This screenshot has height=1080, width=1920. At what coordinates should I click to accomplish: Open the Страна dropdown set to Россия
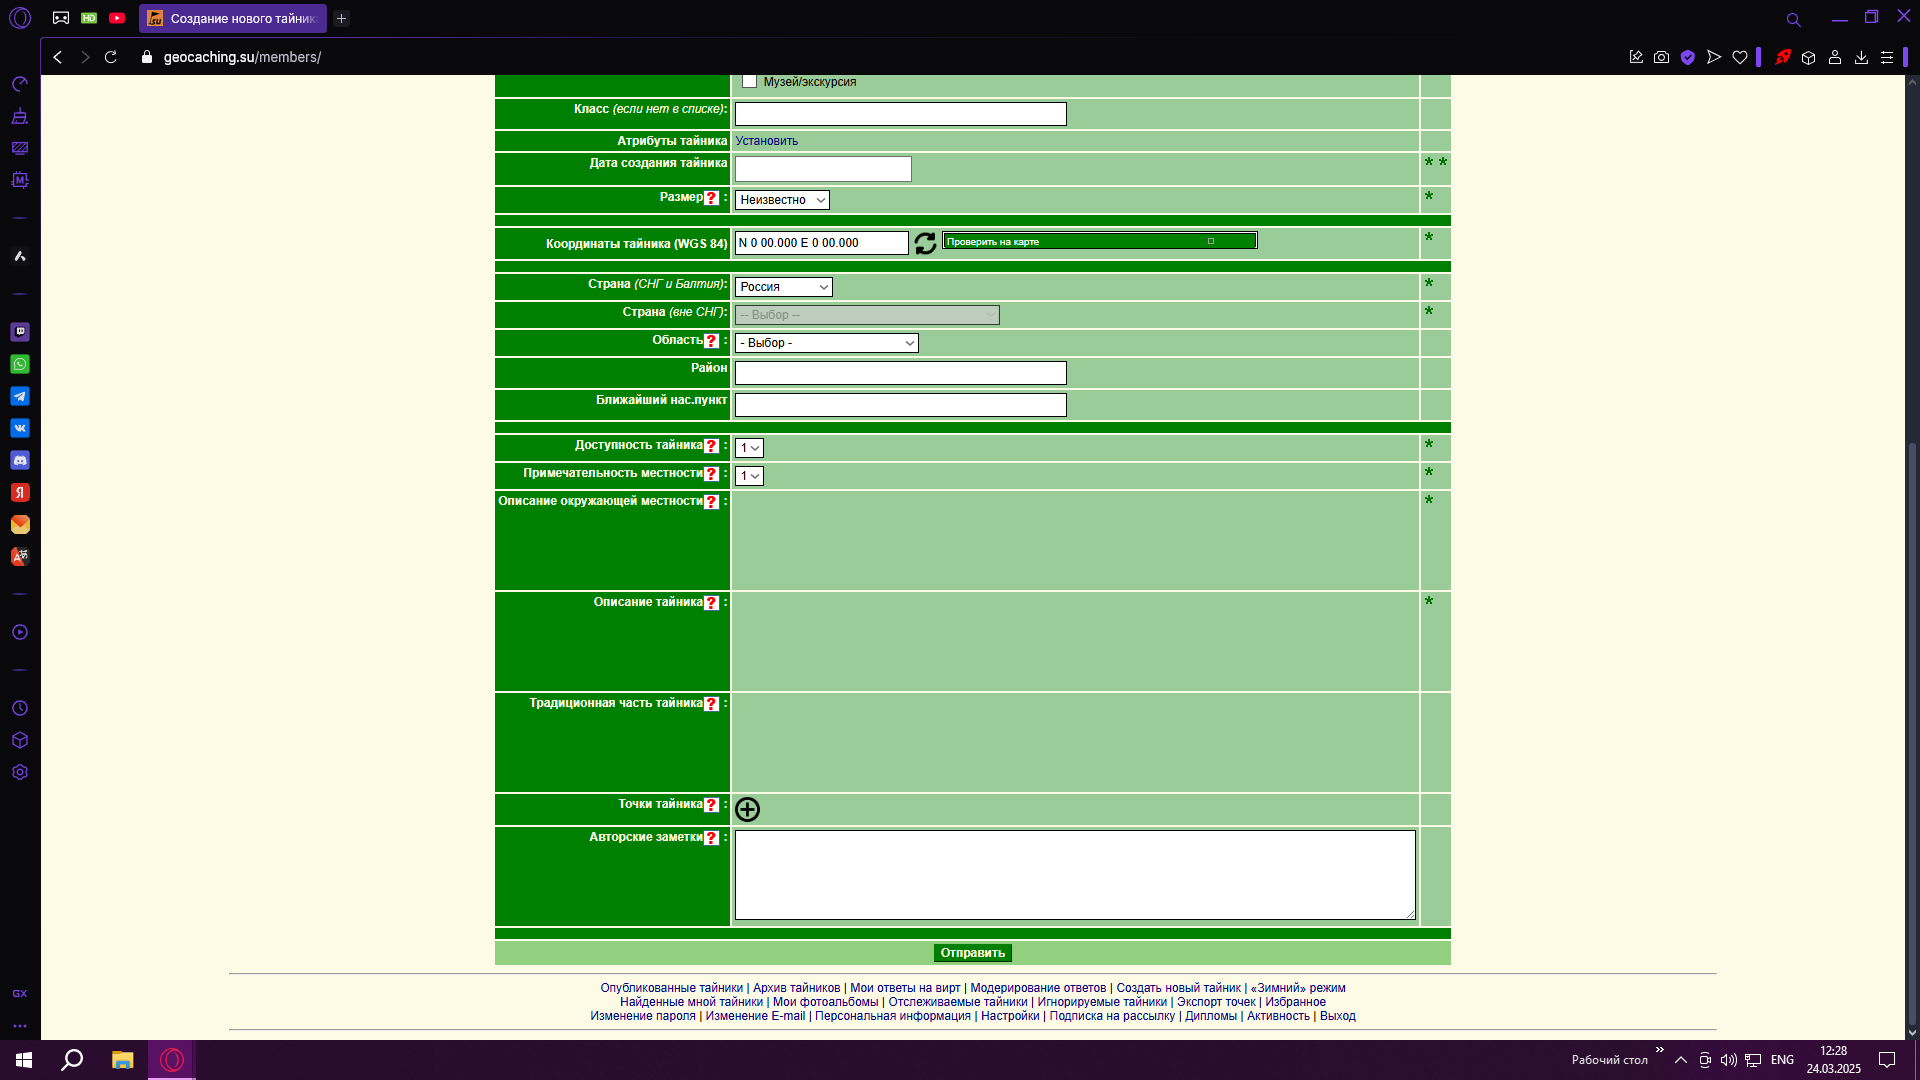[x=783, y=287]
